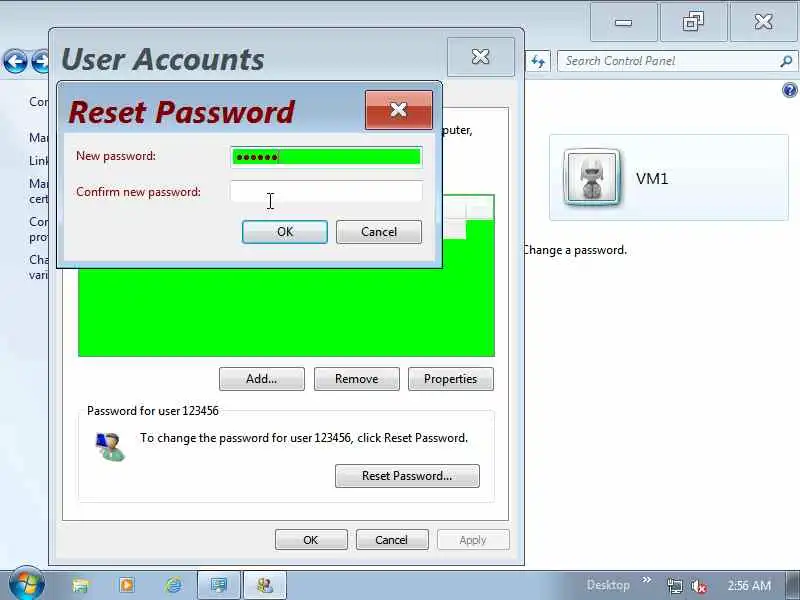800x600 pixels.
Task: Click the blue help question icon
Action: [789, 90]
